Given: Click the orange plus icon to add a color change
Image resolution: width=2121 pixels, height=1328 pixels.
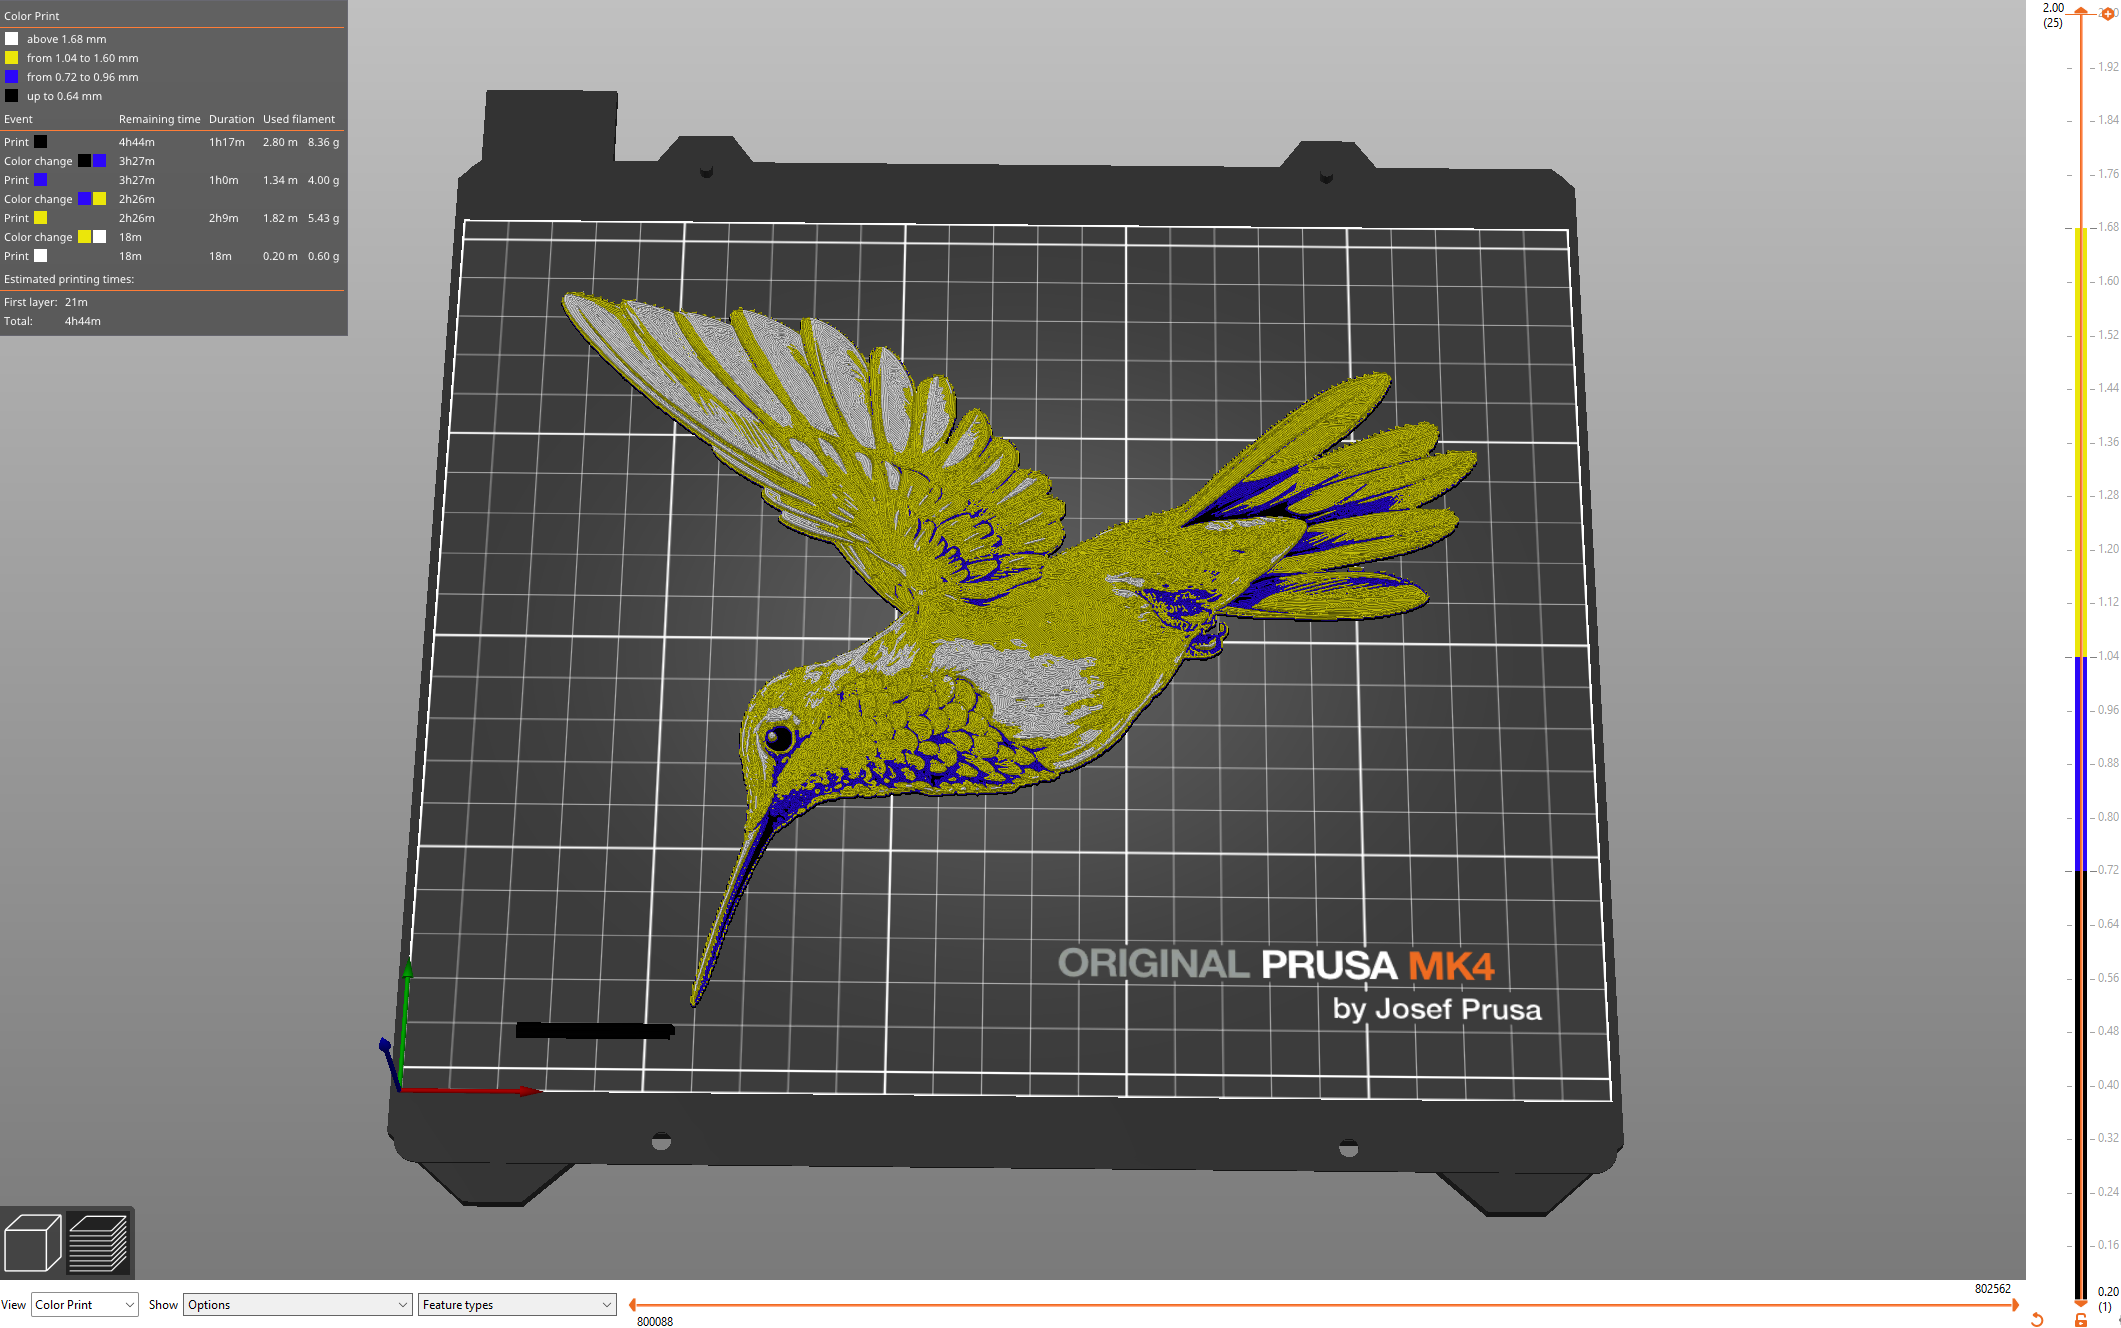Looking at the screenshot, I should pyautogui.click(x=2108, y=15).
